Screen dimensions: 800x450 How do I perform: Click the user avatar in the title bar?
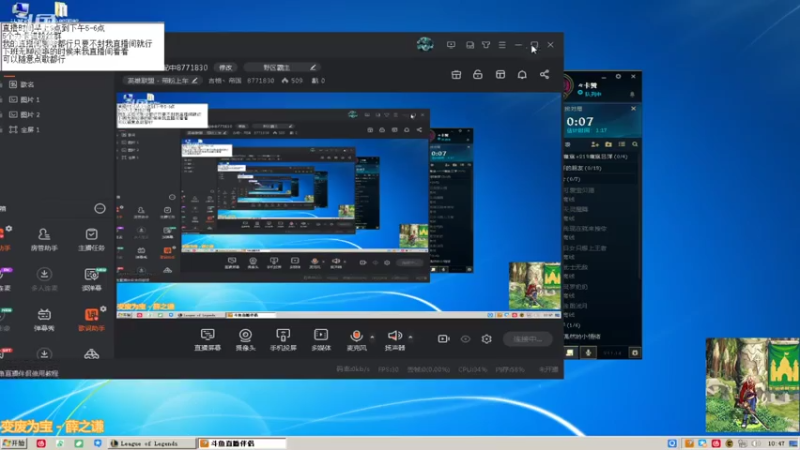425,44
